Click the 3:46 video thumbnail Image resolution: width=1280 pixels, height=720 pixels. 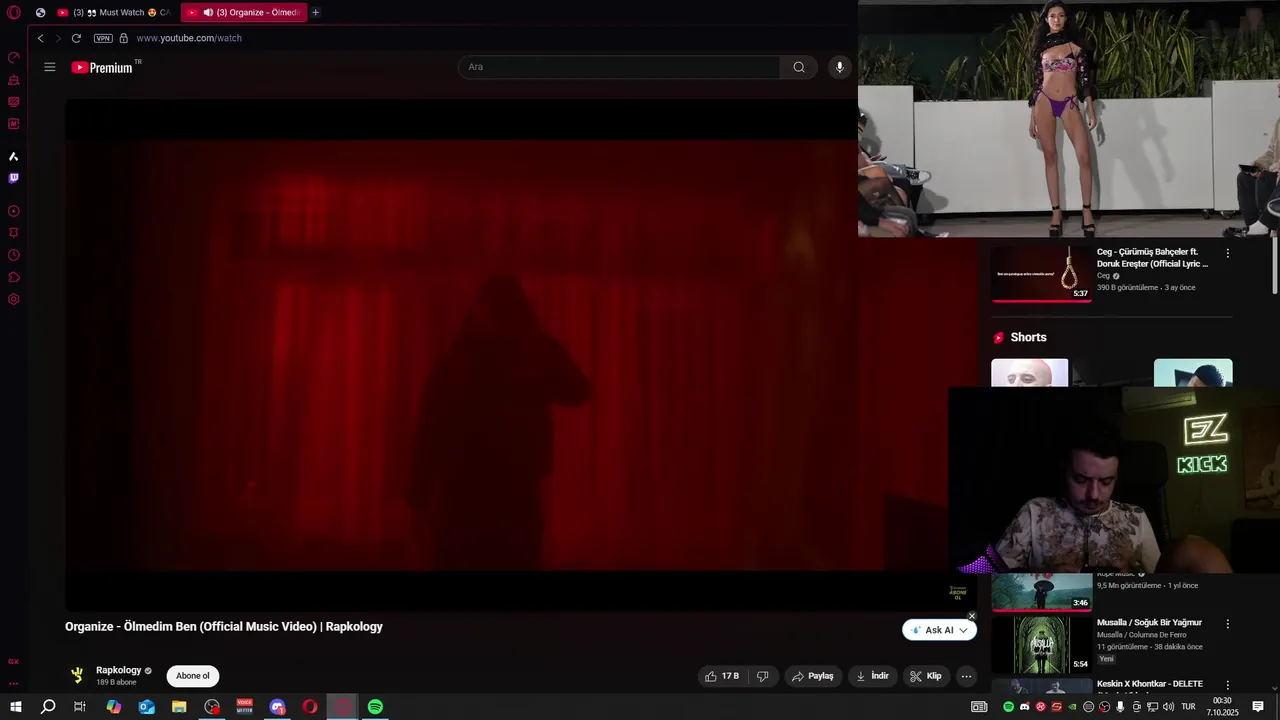(x=1042, y=592)
